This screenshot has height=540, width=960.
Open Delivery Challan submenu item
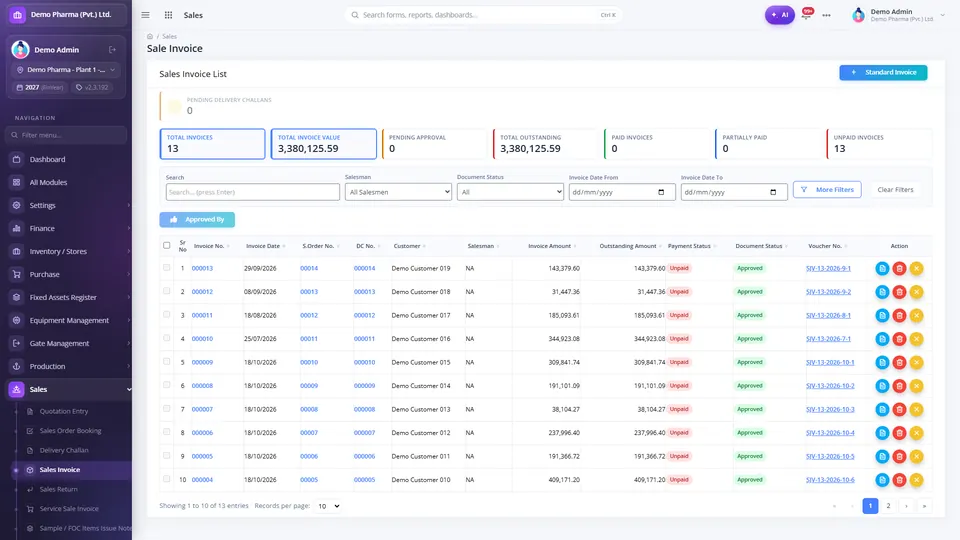click(64, 451)
